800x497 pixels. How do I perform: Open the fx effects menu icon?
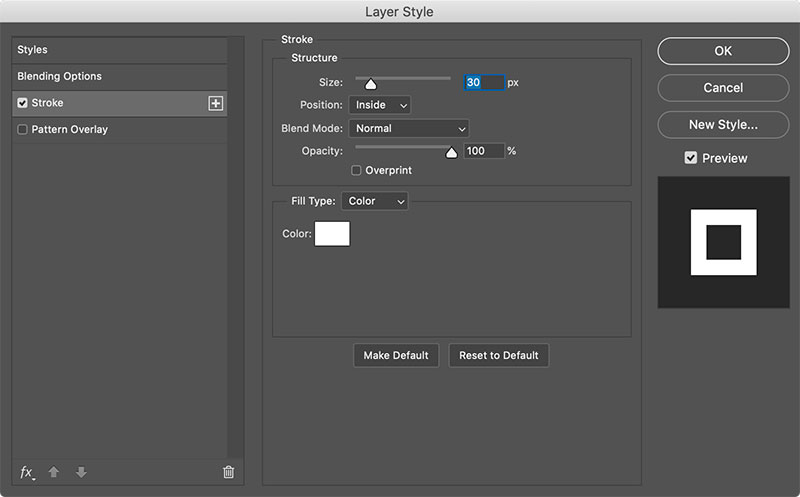click(x=27, y=472)
